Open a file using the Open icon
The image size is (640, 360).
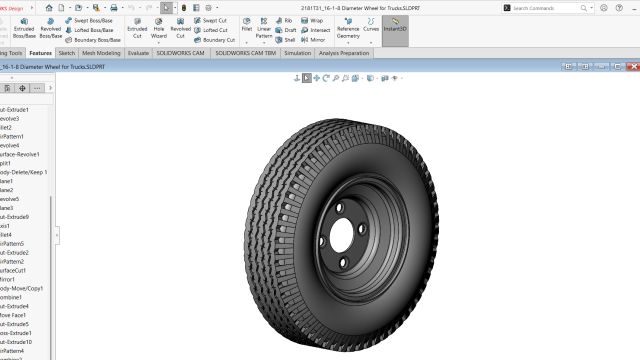click(78, 8)
